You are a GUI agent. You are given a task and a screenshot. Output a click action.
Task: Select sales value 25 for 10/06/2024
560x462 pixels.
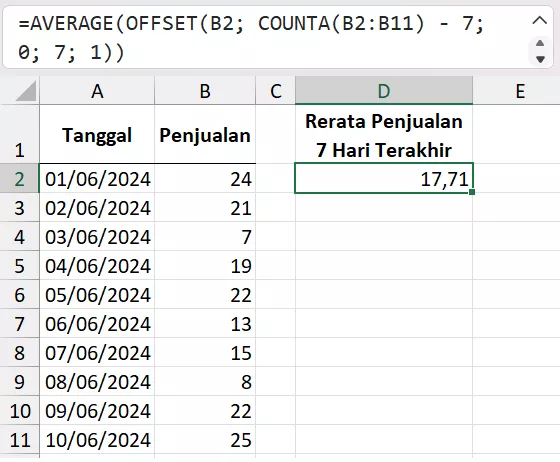pyautogui.click(x=205, y=440)
